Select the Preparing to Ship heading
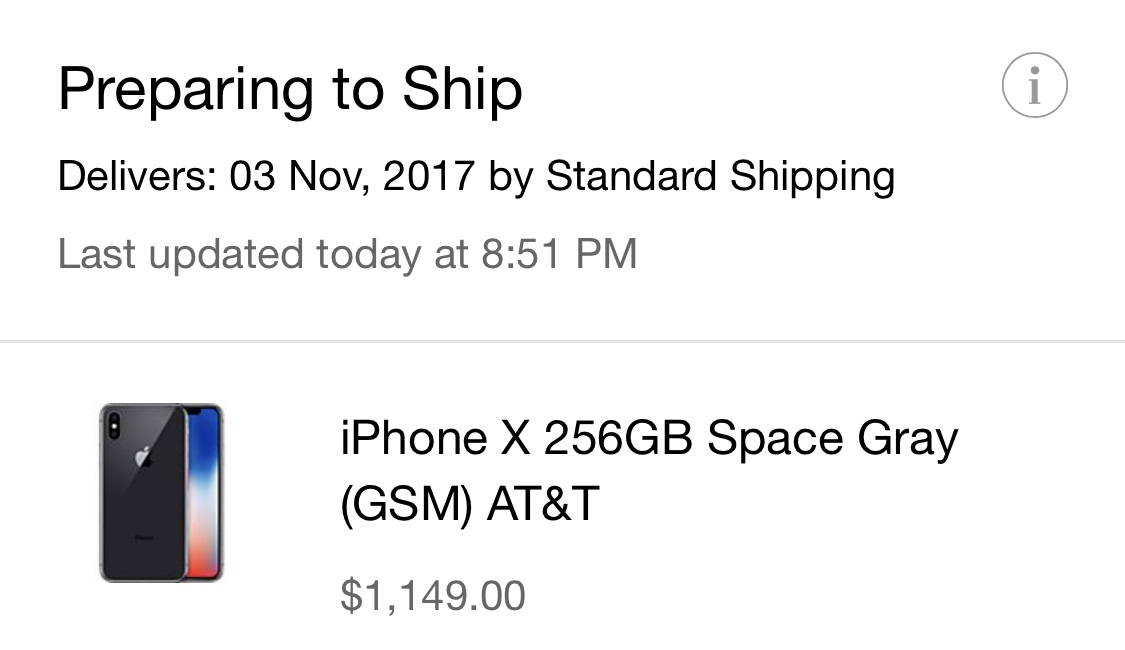Image resolution: width=1125 pixels, height=650 pixels. (x=290, y=89)
